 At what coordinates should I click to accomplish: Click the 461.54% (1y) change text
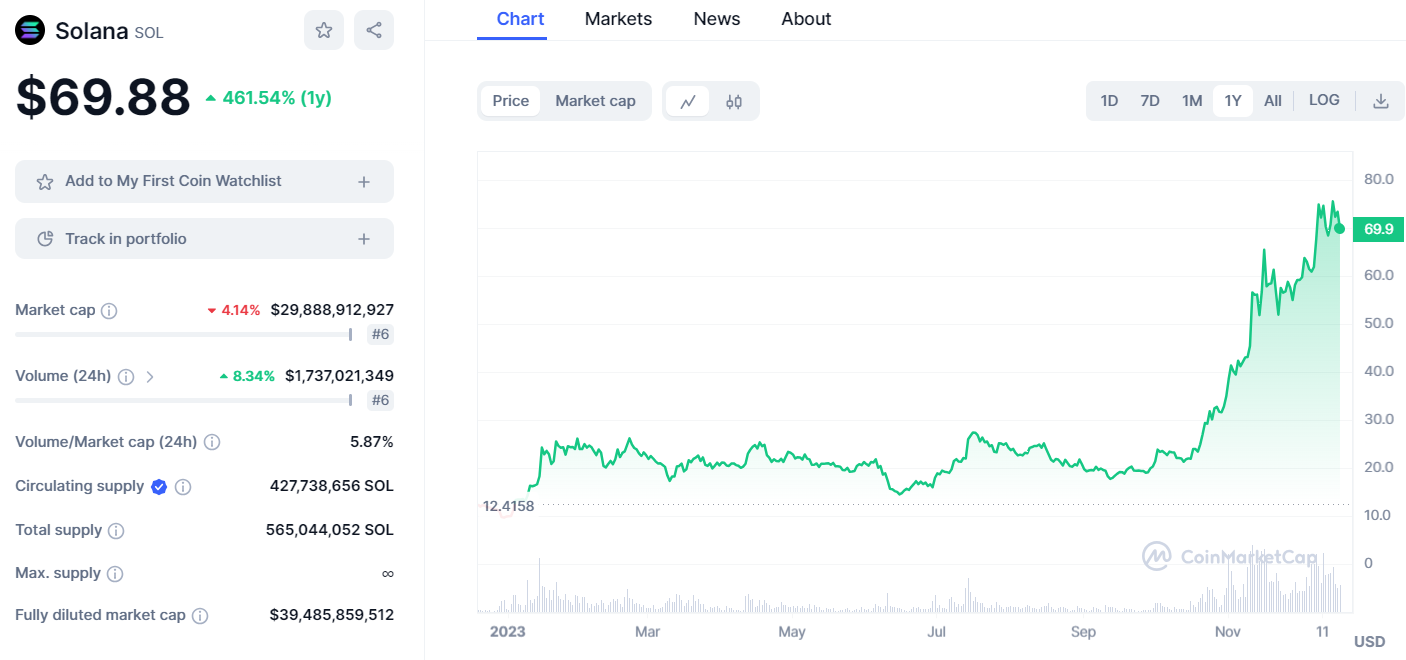(x=269, y=98)
